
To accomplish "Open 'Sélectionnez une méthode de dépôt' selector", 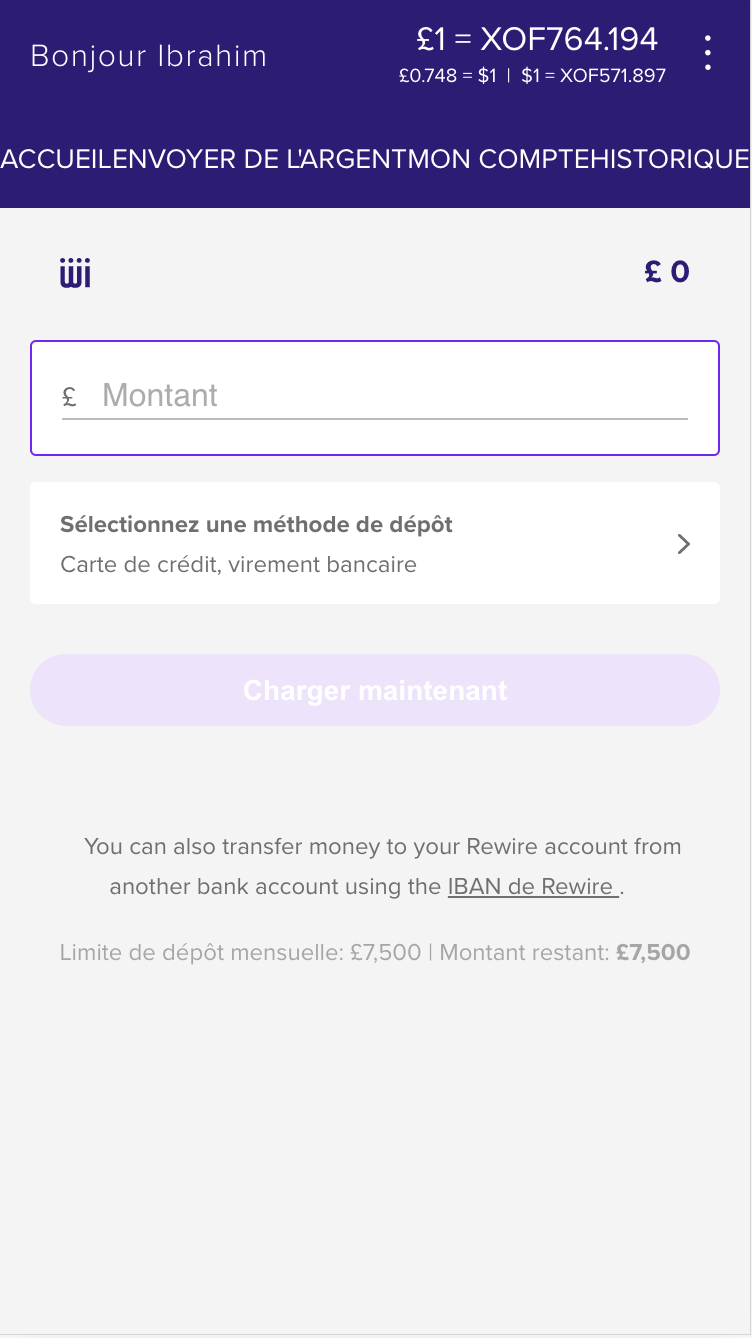I will pyautogui.click(x=256, y=525).
